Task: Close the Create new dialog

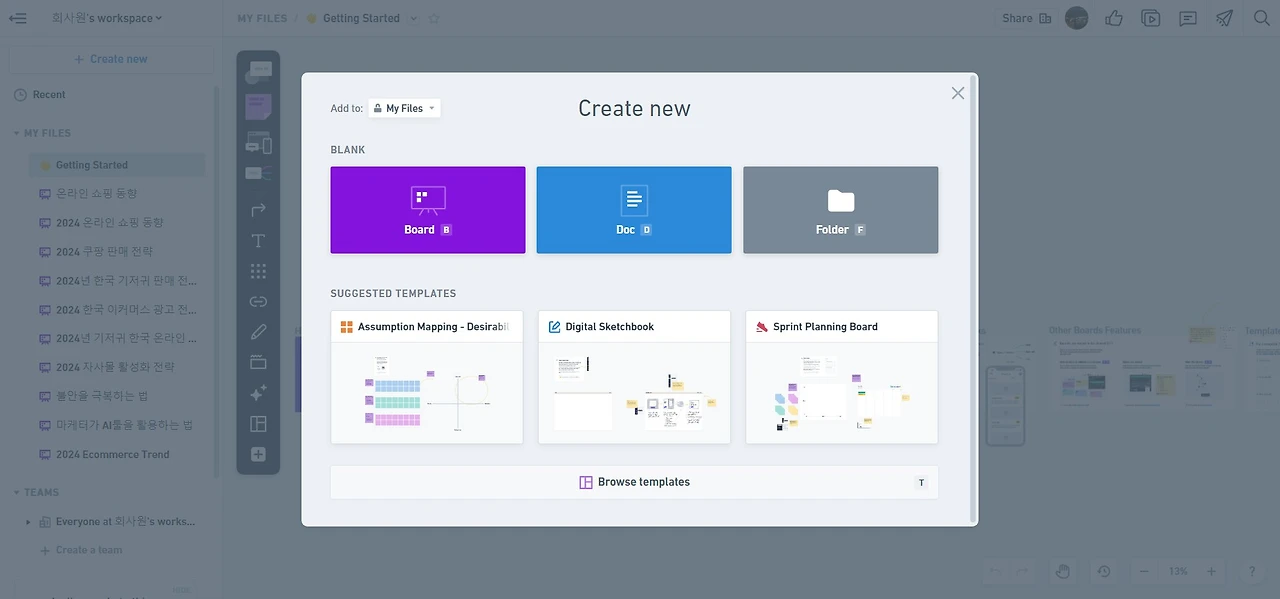Action: [958, 93]
